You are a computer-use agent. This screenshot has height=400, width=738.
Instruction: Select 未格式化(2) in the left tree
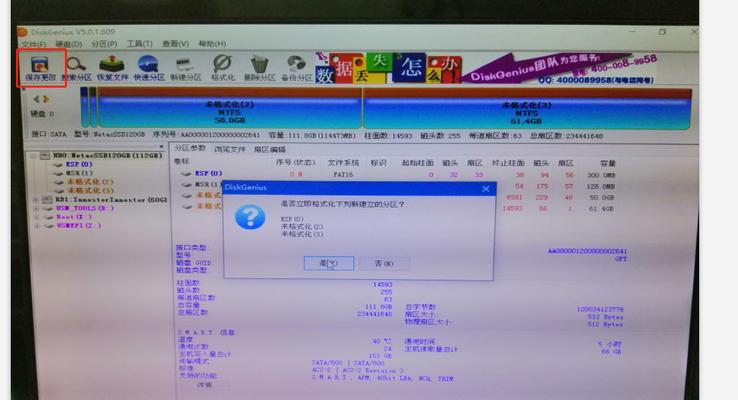[90, 182]
